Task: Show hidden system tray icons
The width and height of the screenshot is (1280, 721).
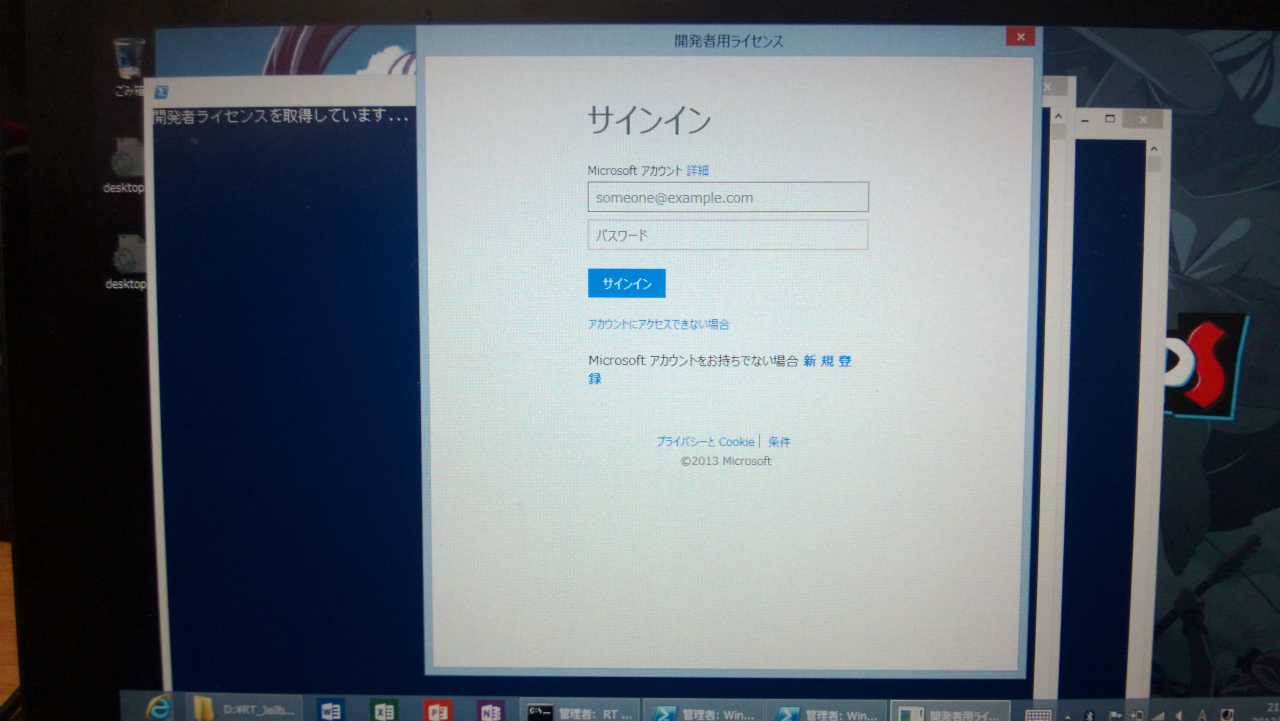Action: [x=1068, y=717]
